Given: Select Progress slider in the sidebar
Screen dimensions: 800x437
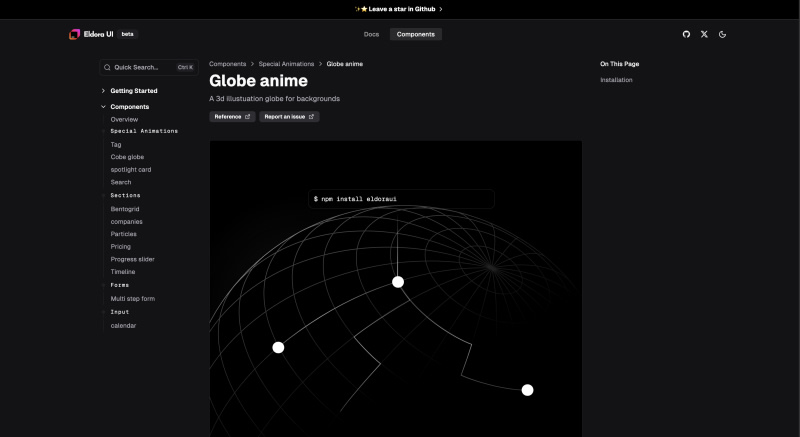Looking at the screenshot, I should (132, 259).
